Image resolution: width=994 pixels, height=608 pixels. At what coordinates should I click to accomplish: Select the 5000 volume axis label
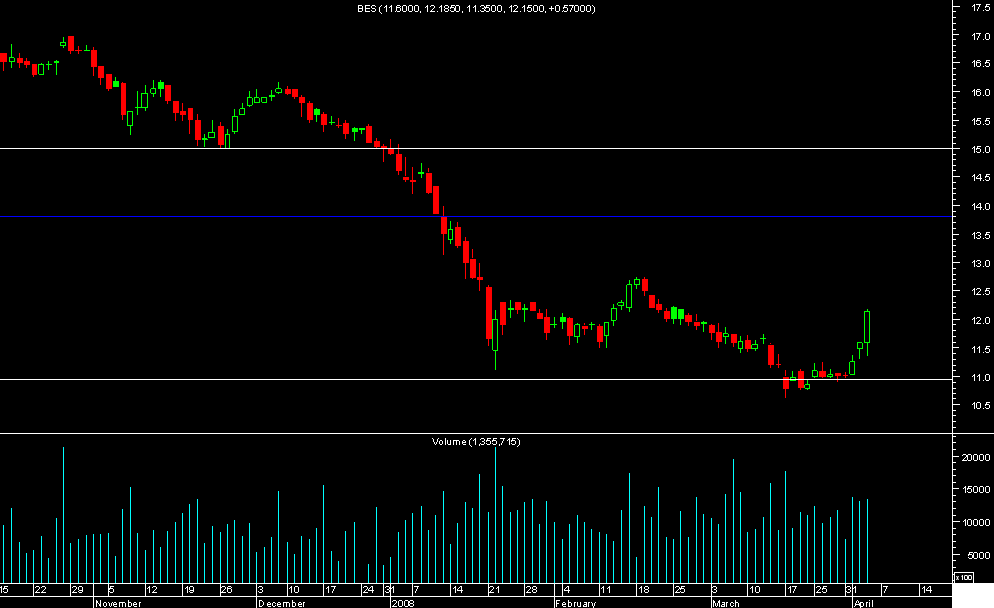pyautogui.click(x=978, y=555)
